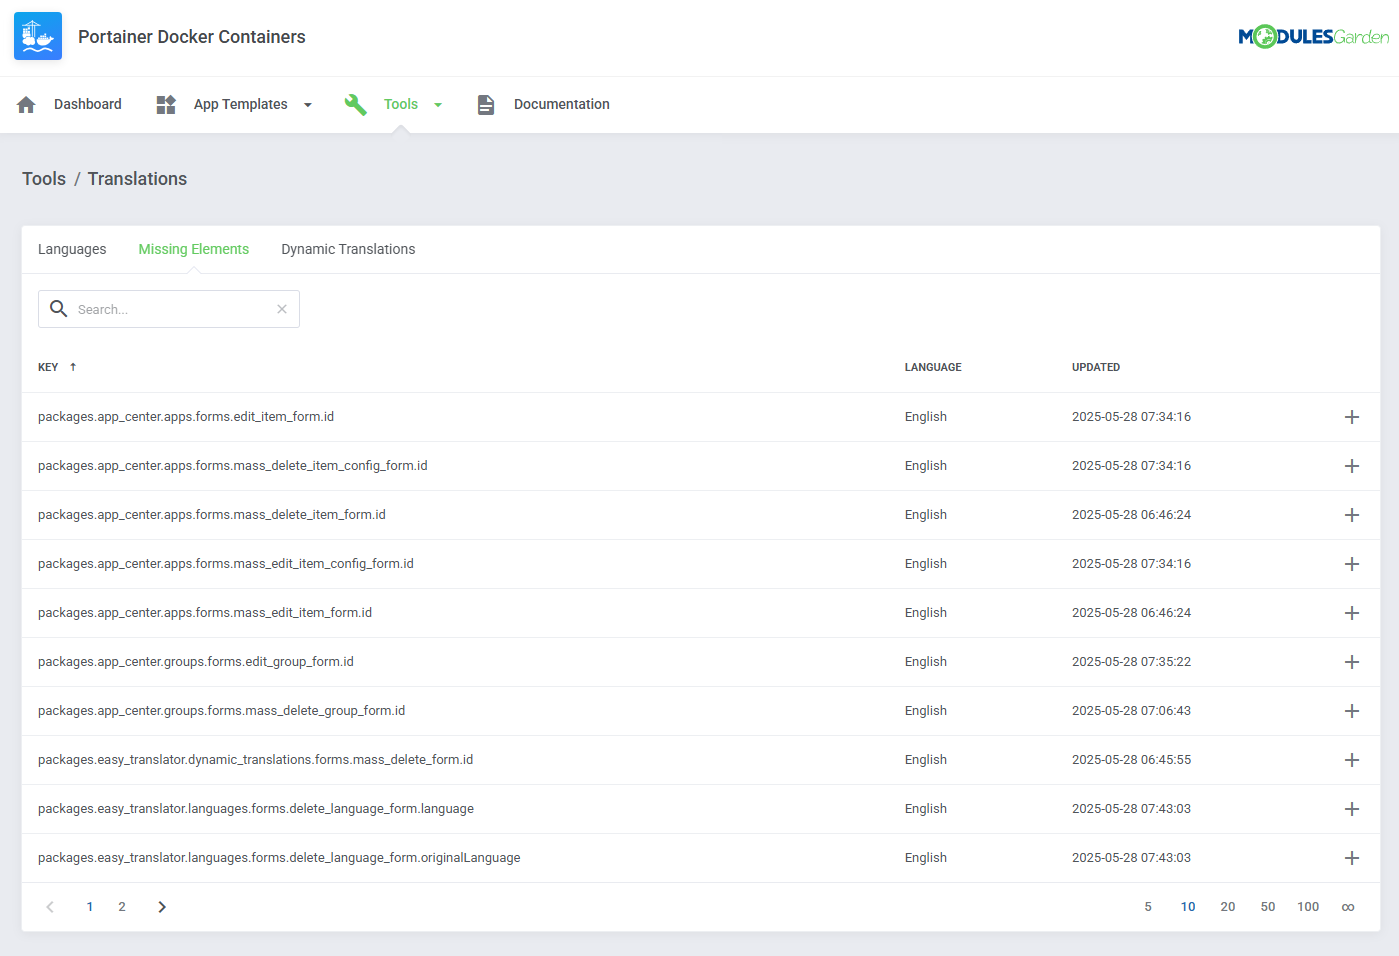Click plus icon on edit_item_form.id row
The image size is (1399, 956).
point(1352,417)
